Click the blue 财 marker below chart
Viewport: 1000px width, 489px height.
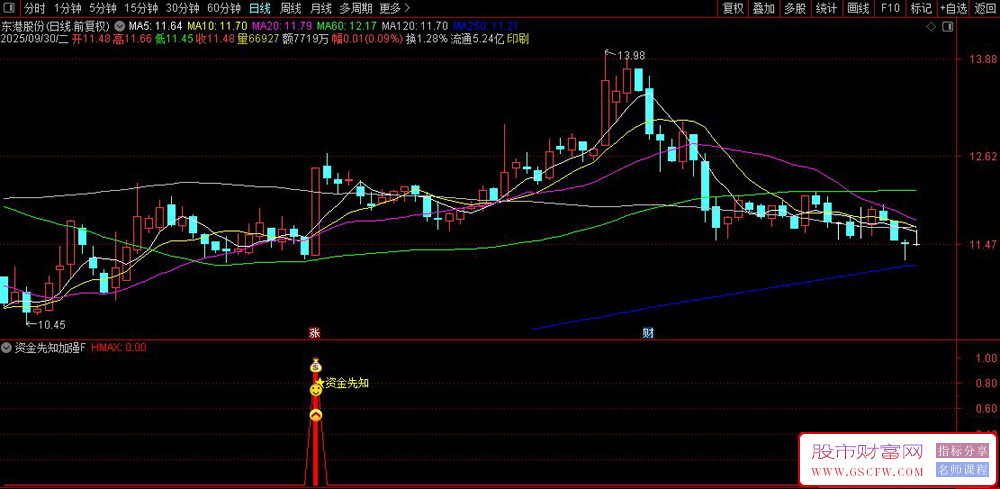point(648,333)
